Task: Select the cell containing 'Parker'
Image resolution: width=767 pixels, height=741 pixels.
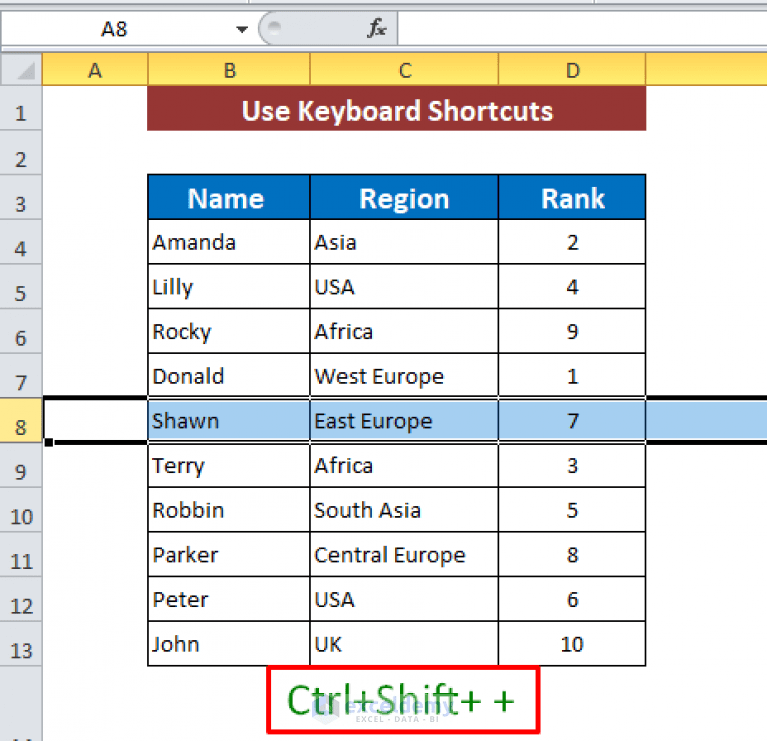Action: coord(228,554)
